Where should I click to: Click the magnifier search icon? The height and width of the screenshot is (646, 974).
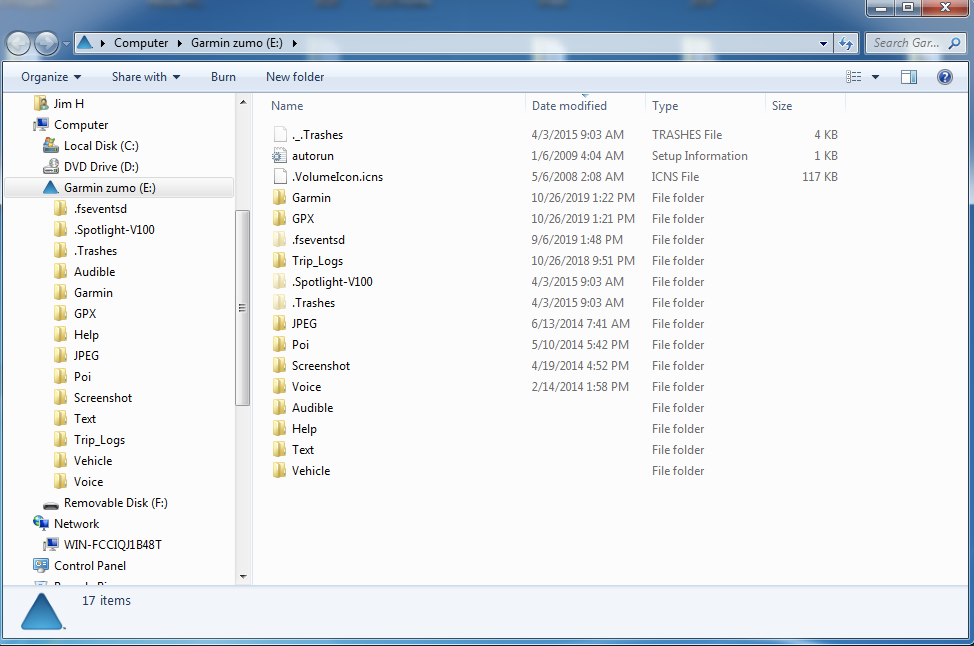pyautogui.click(x=954, y=43)
